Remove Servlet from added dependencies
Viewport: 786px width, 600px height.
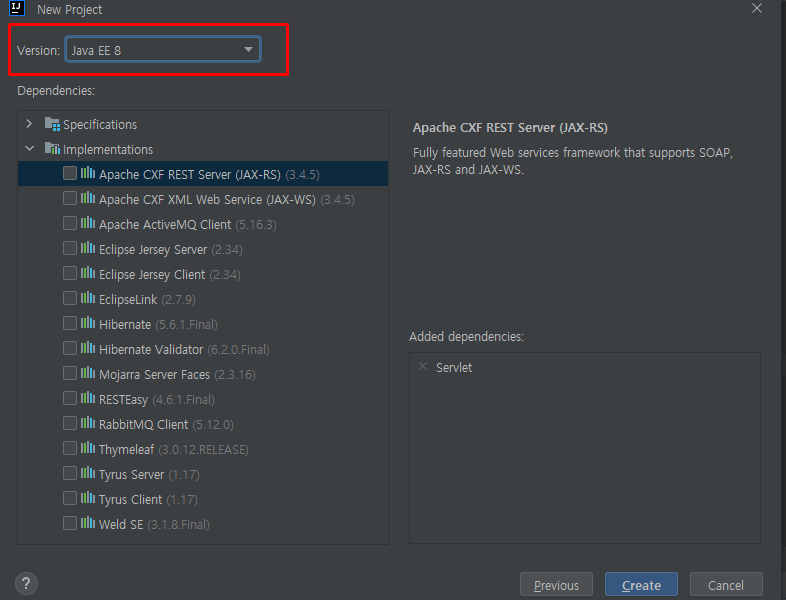(423, 366)
